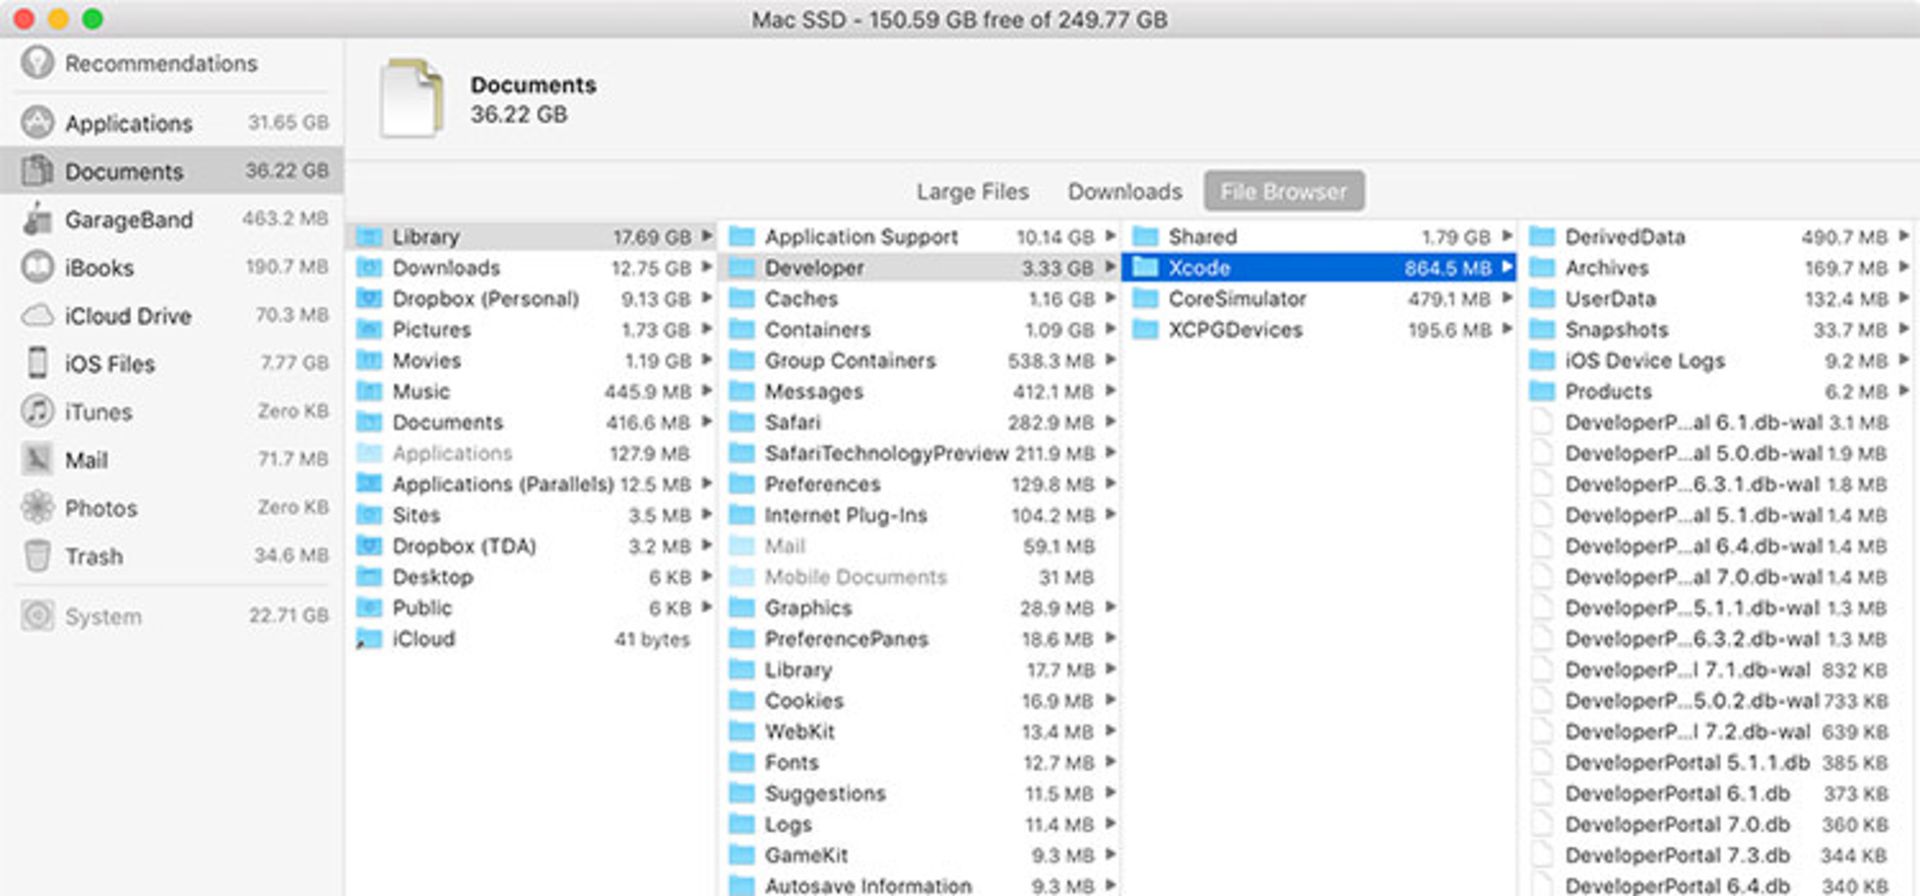Select the DeveloperPortal 7.3.db file
This screenshot has width=1920, height=896.
pyautogui.click(x=1718, y=856)
